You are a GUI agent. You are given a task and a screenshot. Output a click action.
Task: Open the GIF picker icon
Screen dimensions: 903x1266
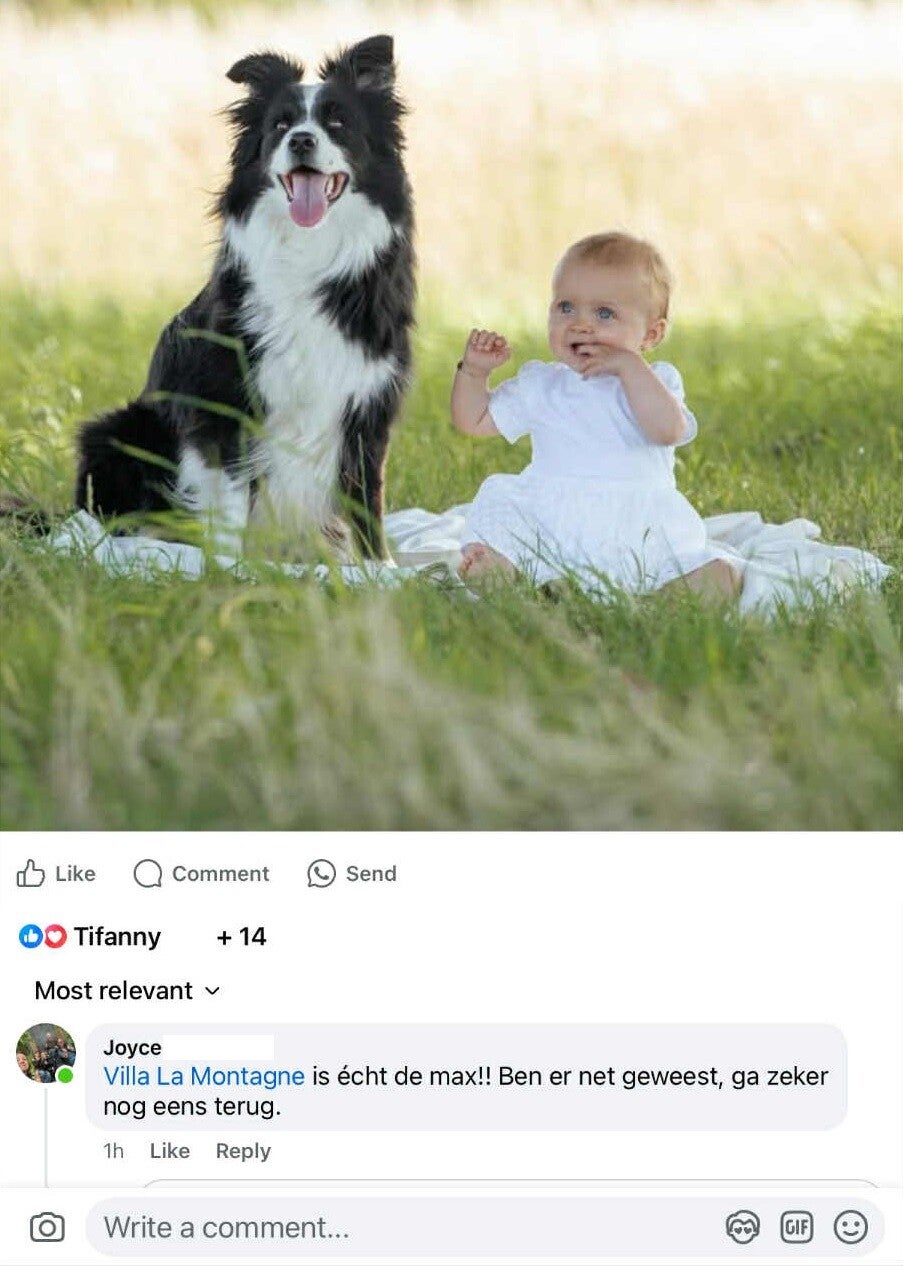(x=797, y=1227)
